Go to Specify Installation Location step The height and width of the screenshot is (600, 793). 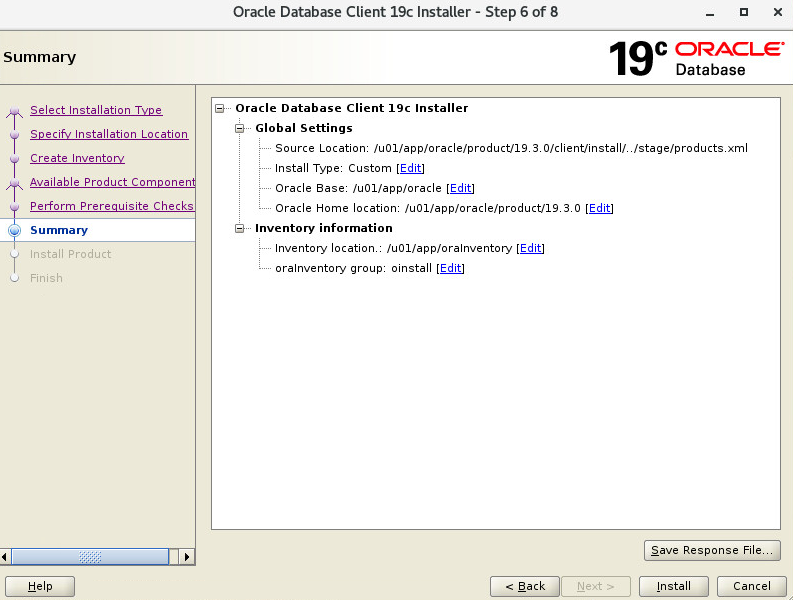[109, 134]
